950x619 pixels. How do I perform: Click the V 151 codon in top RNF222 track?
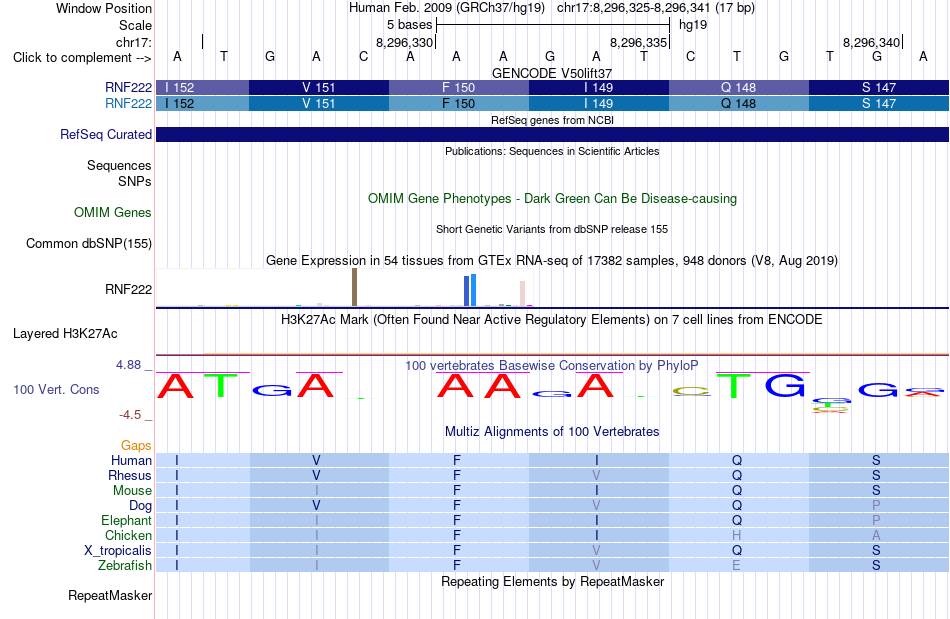319,87
